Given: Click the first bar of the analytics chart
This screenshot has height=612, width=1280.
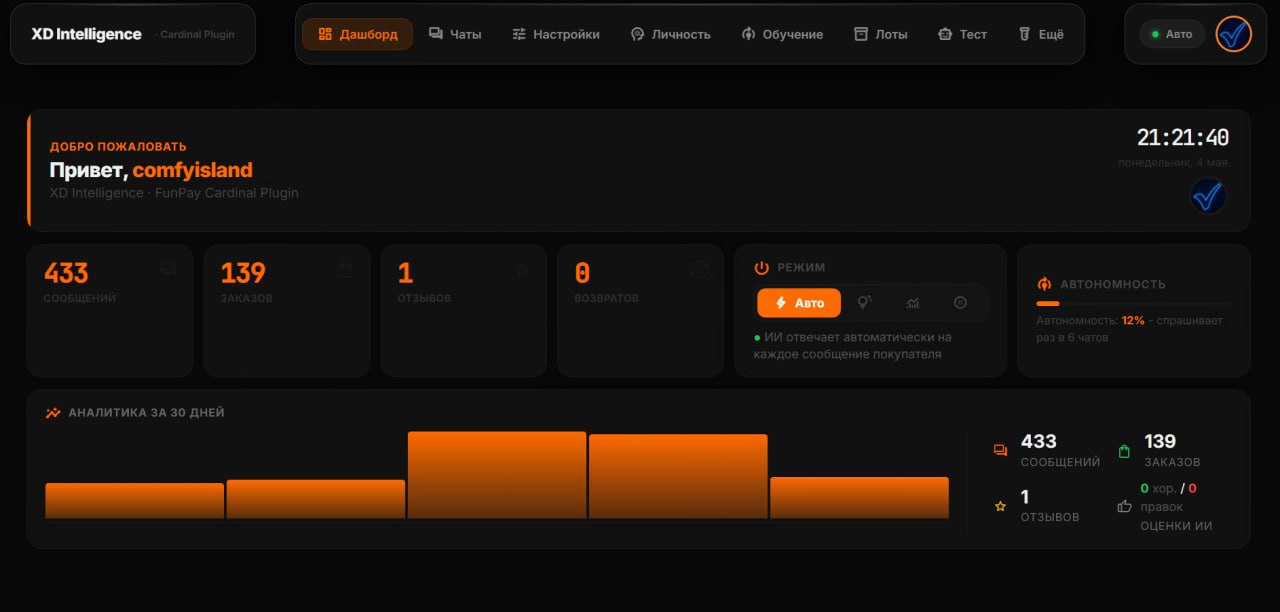Looking at the screenshot, I should tap(134, 501).
